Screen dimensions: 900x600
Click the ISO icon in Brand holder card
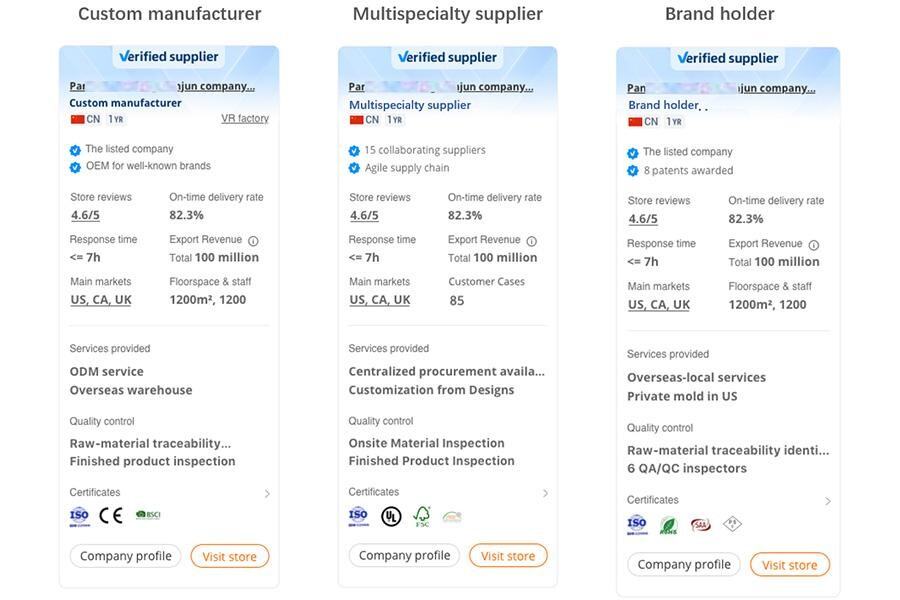click(637, 524)
